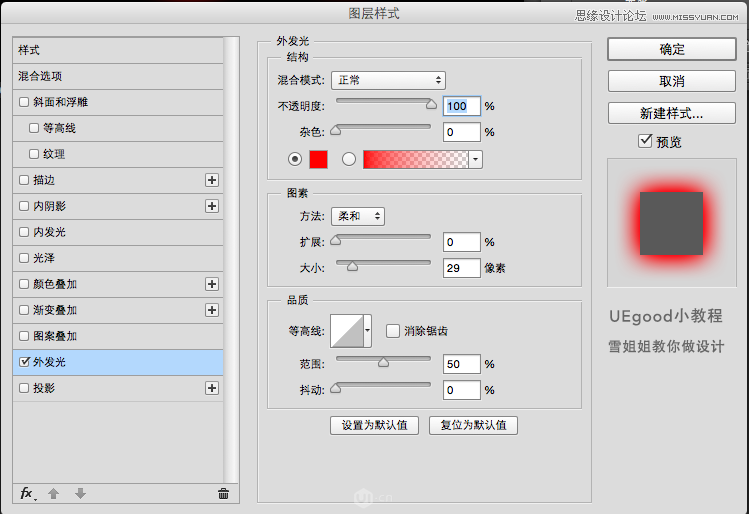Image resolution: width=749 pixels, height=514 pixels.
Task: Click the move effect up arrow
Action: (x=54, y=493)
